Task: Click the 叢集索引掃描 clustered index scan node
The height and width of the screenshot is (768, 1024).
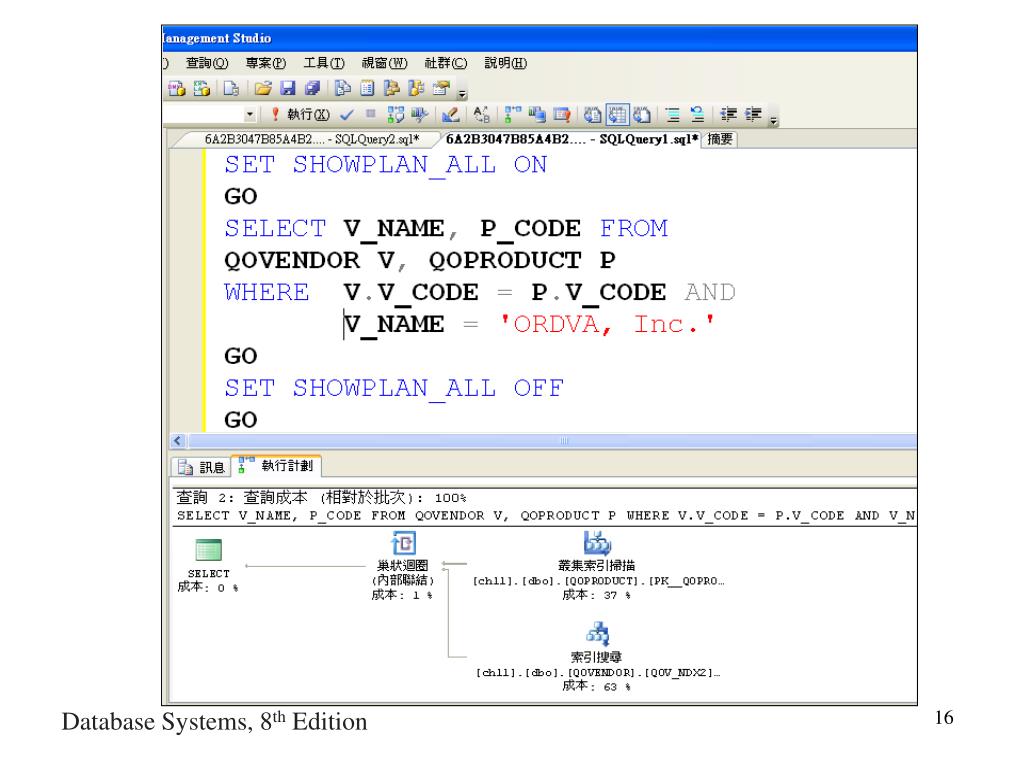Action: pos(597,566)
